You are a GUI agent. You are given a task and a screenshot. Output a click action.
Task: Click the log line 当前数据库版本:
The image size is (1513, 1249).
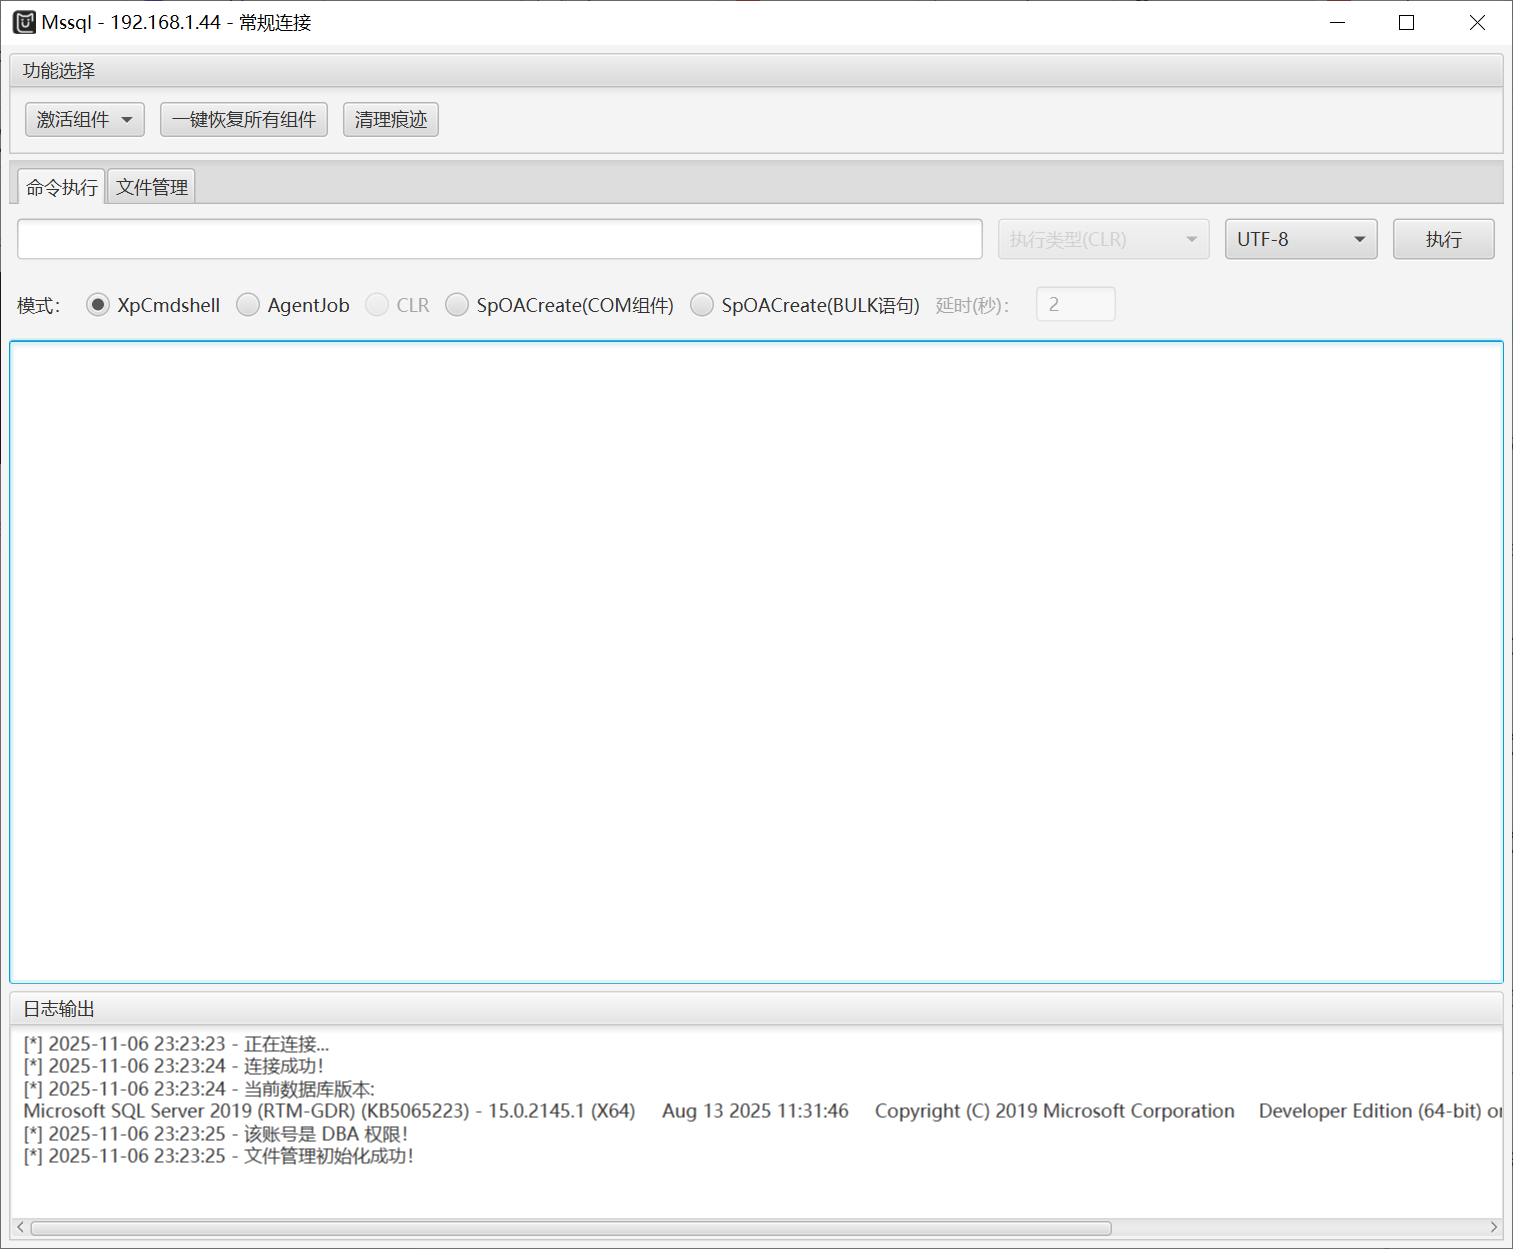click(x=199, y=1089)
